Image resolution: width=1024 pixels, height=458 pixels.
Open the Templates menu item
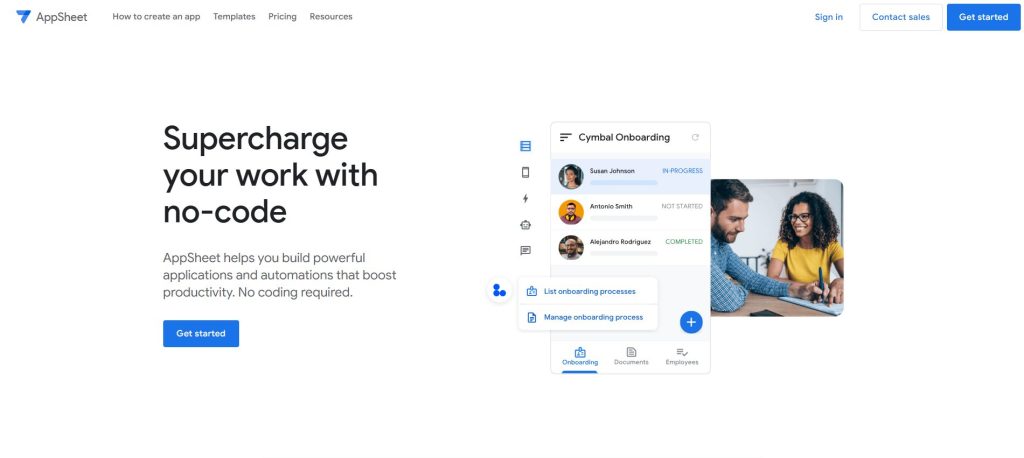(234, 17)
